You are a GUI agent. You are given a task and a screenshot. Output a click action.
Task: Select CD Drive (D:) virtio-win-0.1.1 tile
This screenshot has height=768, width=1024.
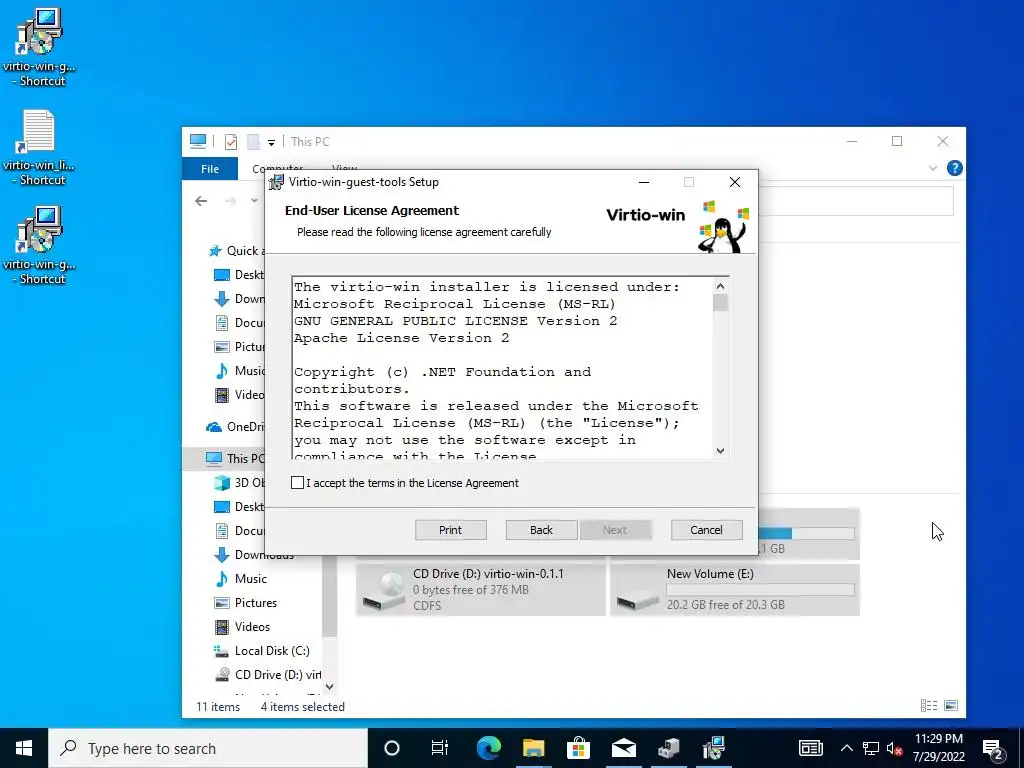481,590
